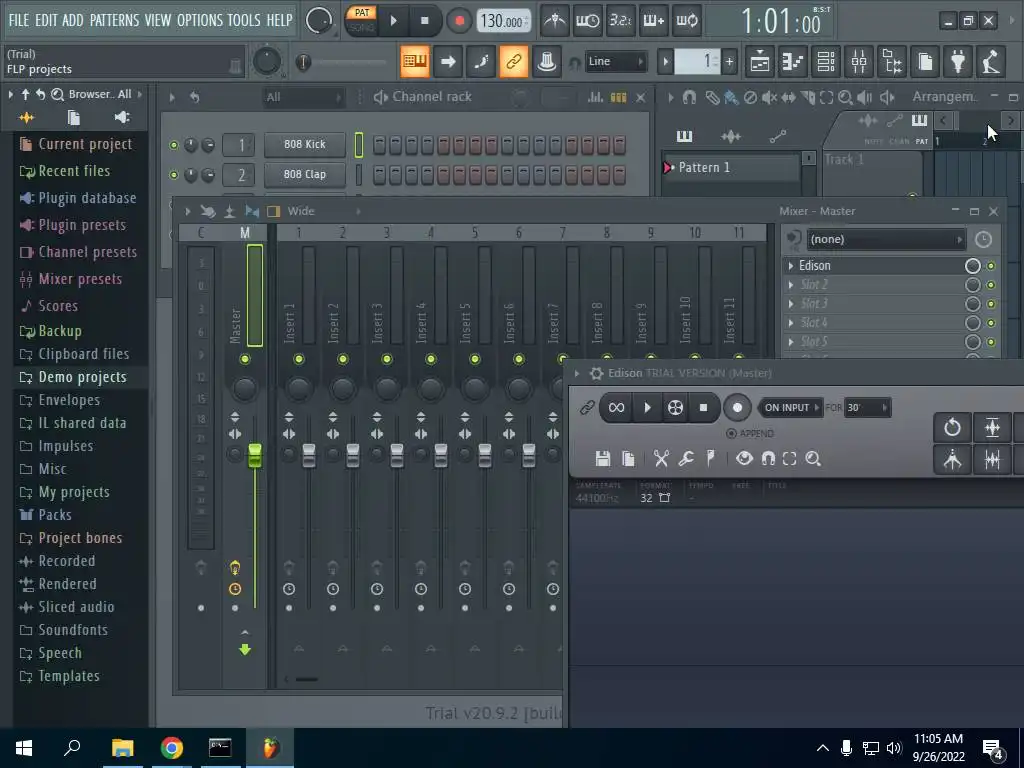Viewport: 1024px width, 768px height.
Task: Open the Line snap dropdown
Action: point(615,61)
